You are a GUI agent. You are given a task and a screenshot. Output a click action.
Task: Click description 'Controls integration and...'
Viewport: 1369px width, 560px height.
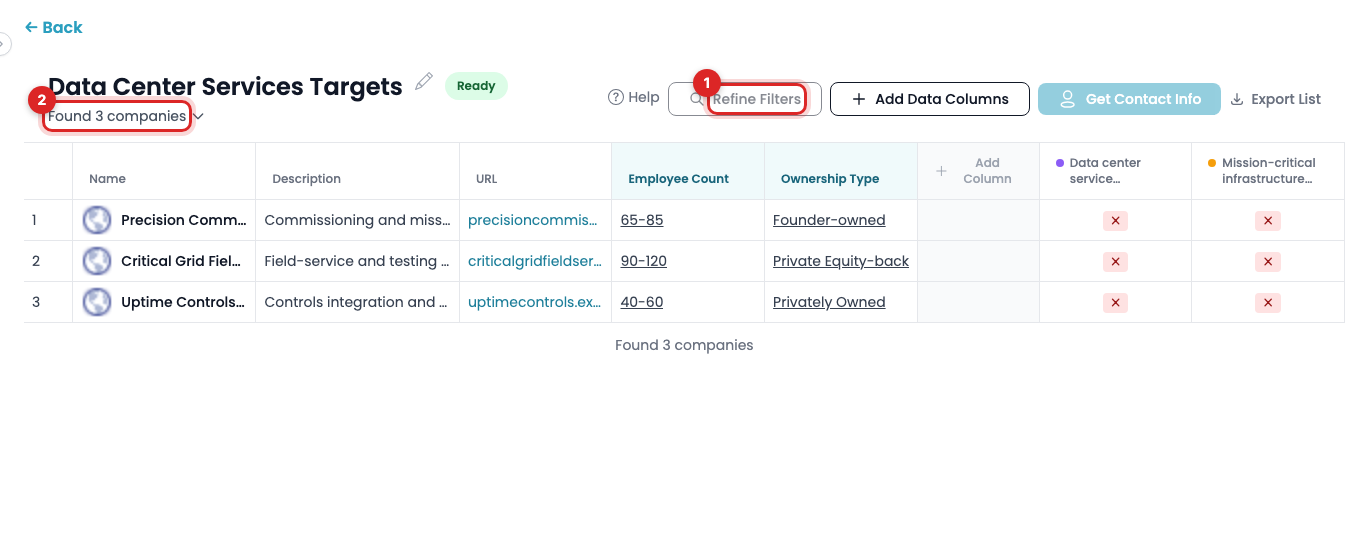356,302
